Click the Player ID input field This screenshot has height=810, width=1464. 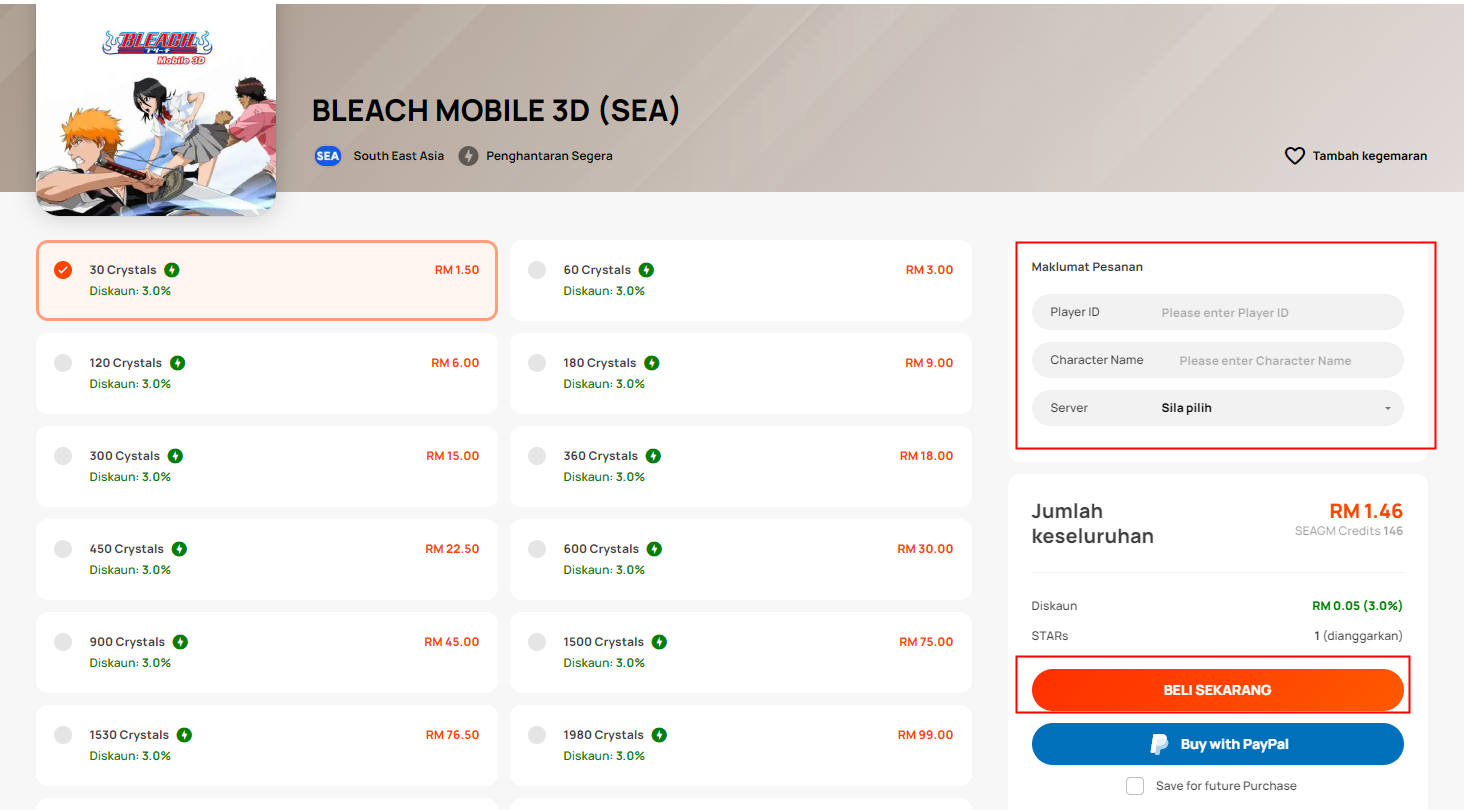pos(1218,312)
